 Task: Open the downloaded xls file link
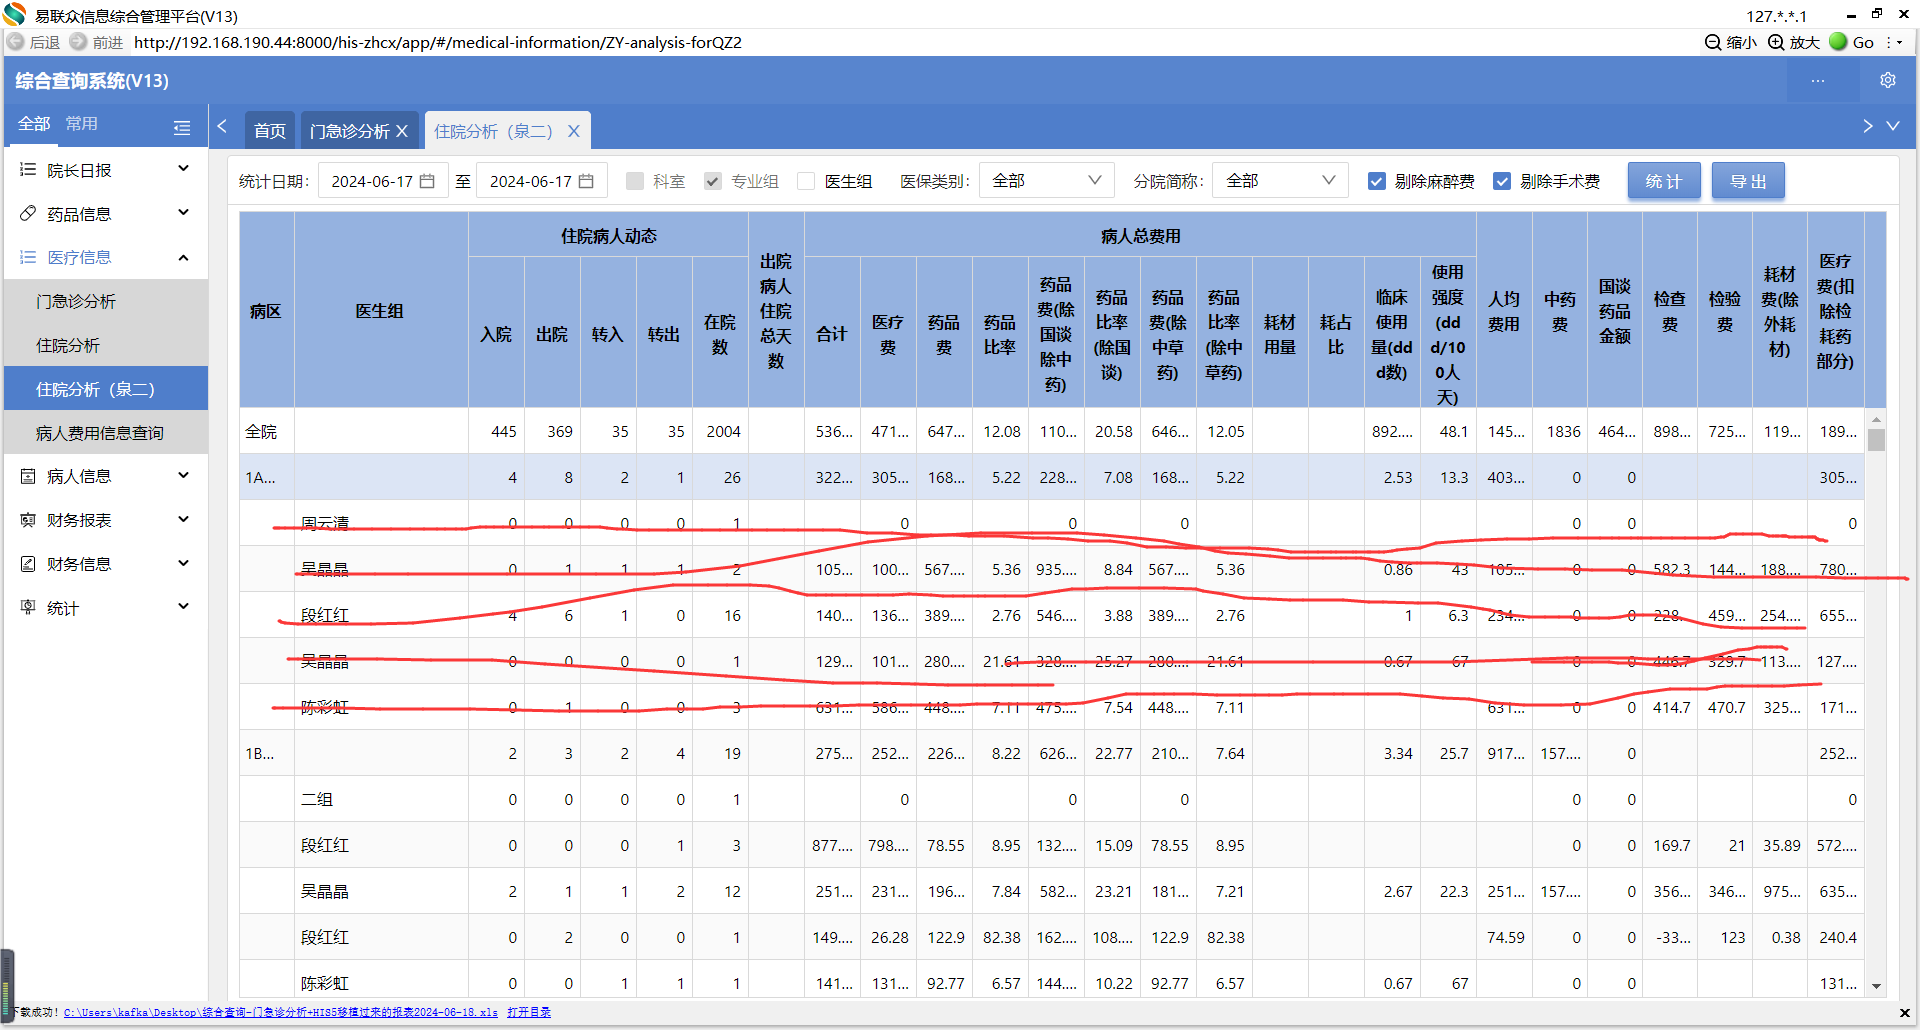pos(281,1013)
